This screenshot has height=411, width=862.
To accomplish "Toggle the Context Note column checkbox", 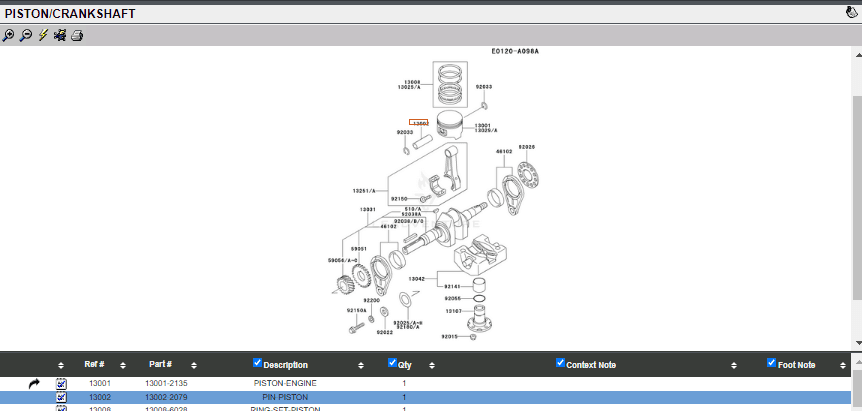I will click(x=561, y=363).
